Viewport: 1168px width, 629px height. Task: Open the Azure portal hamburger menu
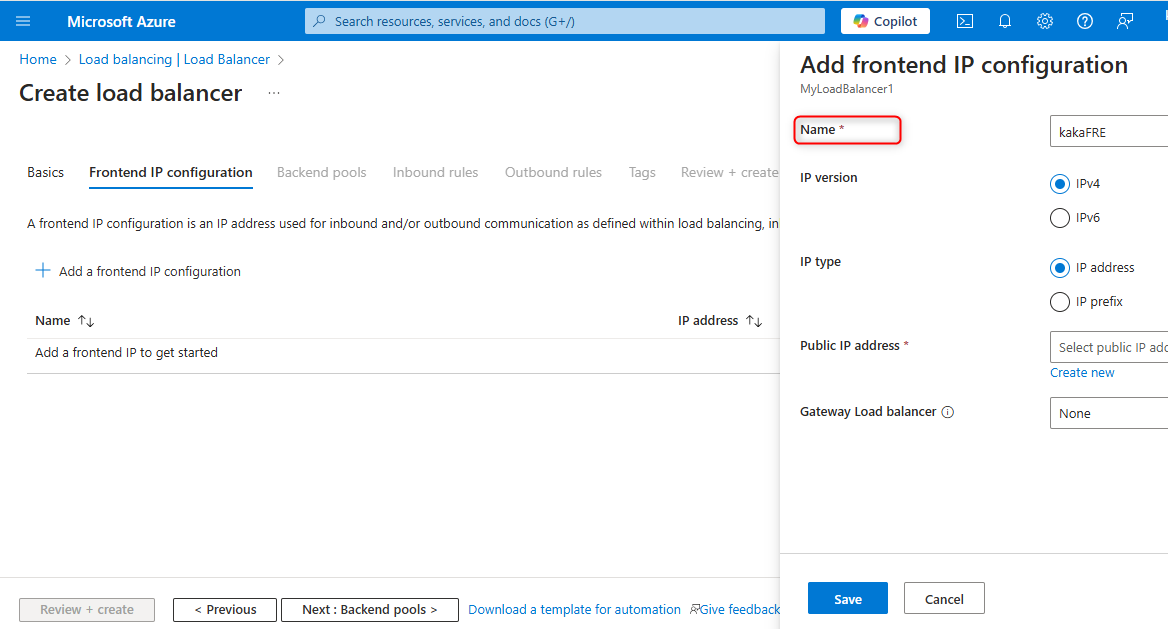(23, 21)
